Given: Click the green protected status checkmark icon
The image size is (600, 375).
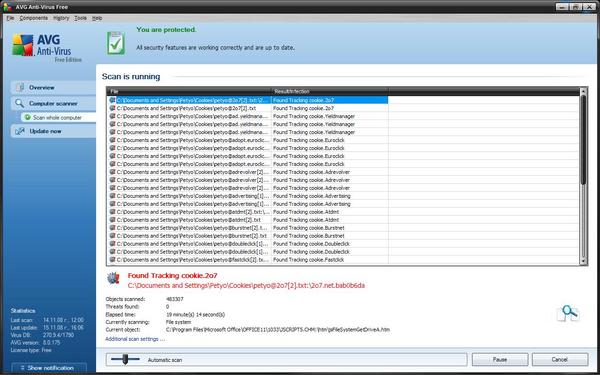Looking at the screenshot, I should [116, 43].
